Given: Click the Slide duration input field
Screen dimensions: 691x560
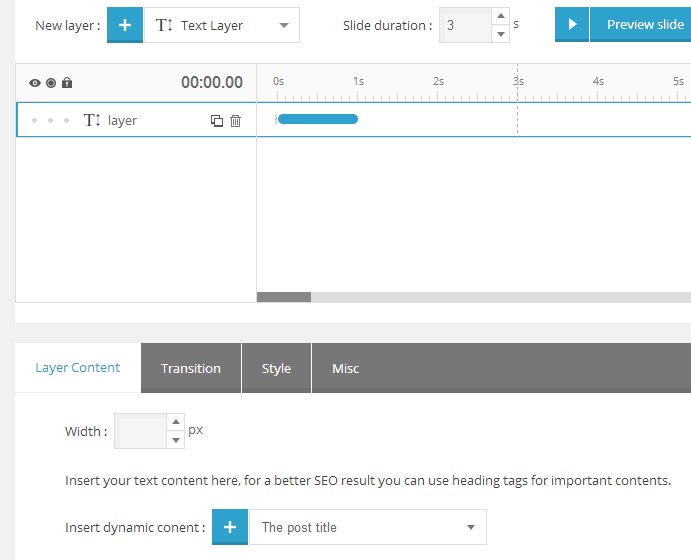Looking at the screenshot, I should 465,25.
